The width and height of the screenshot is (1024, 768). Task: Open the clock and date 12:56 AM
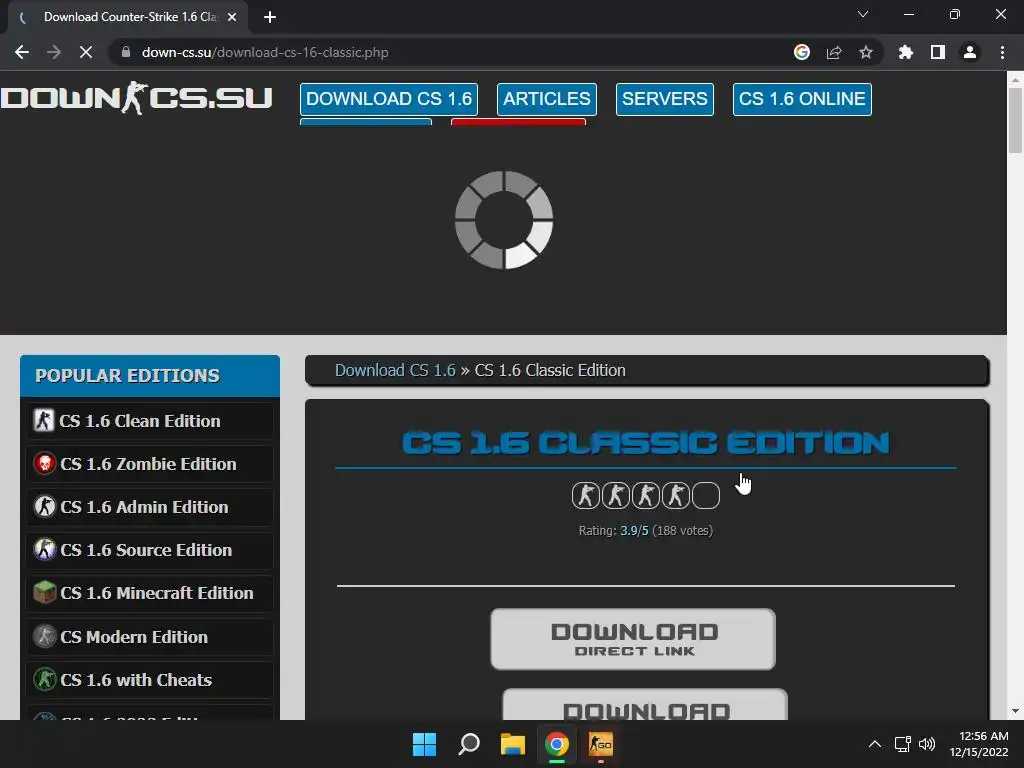(979, 744)
